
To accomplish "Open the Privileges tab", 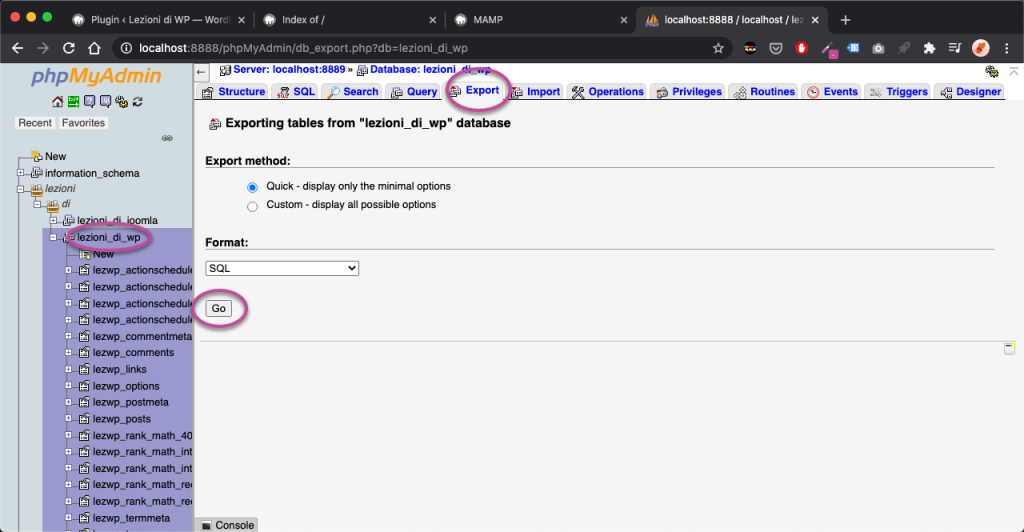I will (689, 92).
